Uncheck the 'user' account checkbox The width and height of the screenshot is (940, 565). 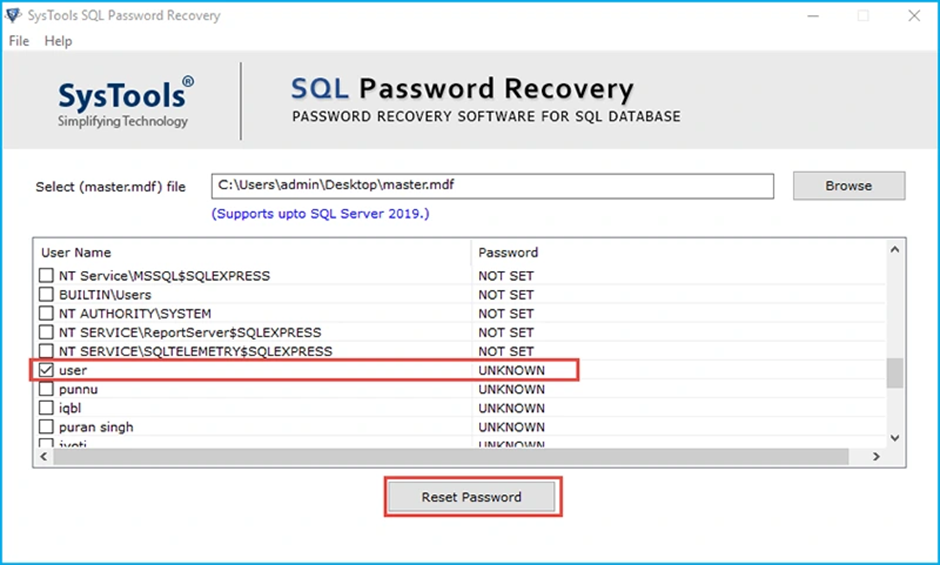pyautogui.click(x=46, y=371)
